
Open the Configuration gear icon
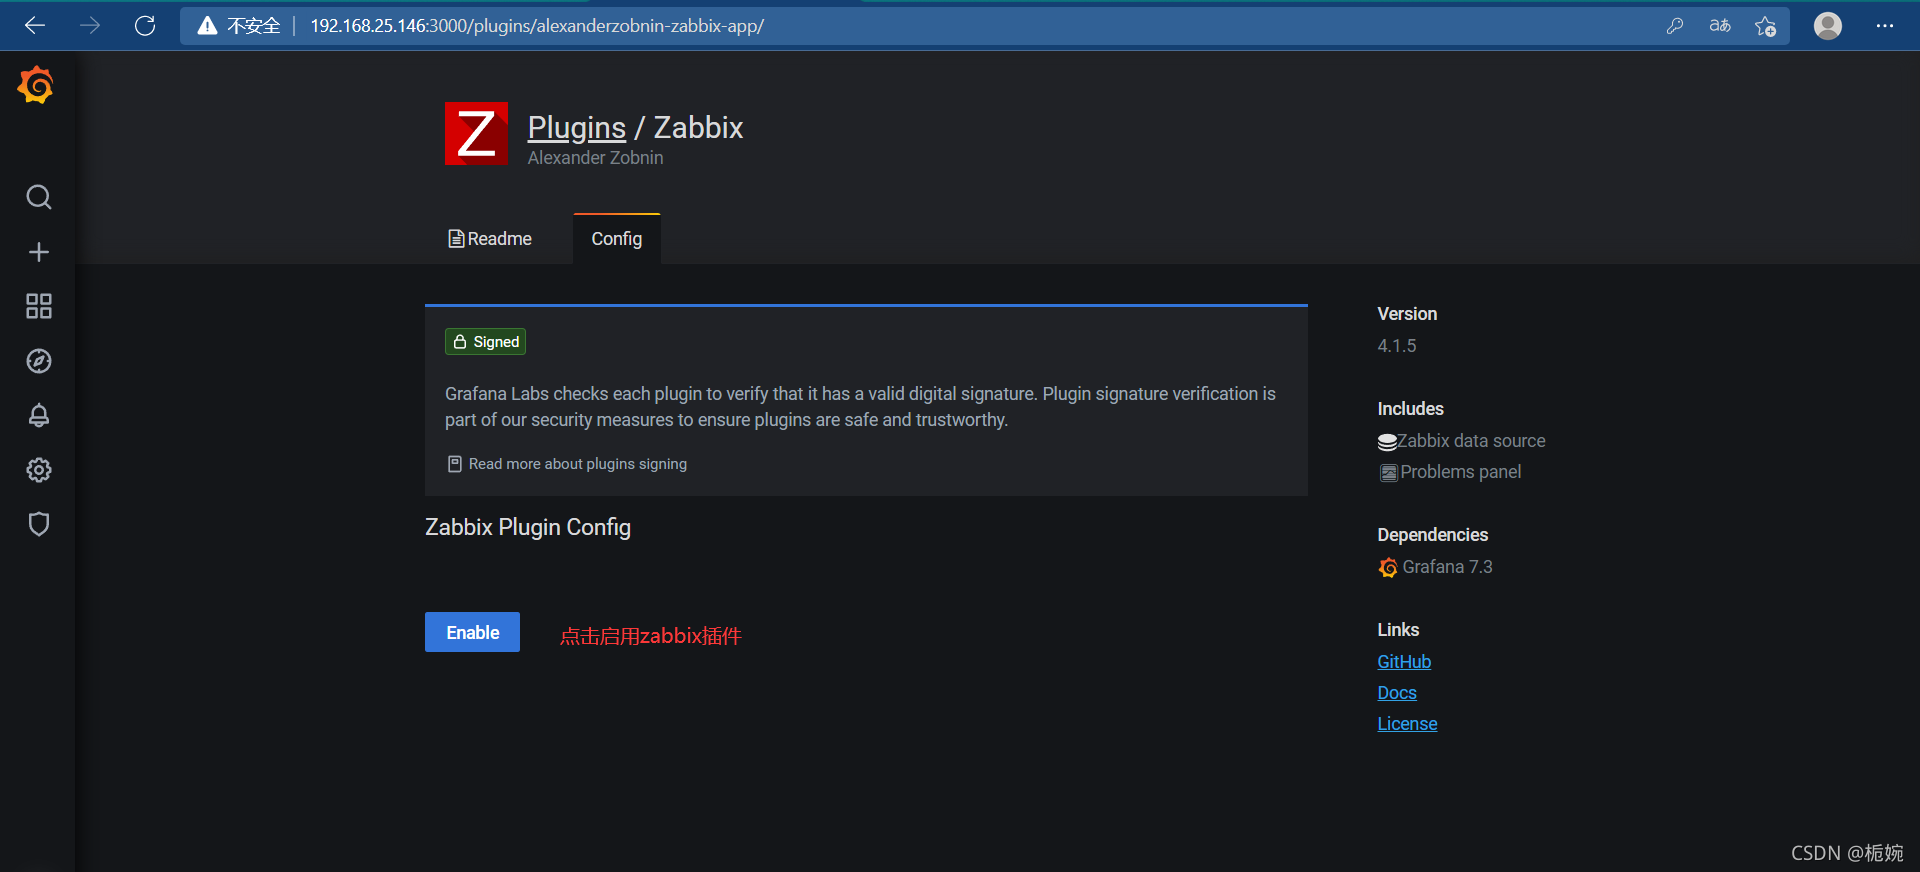click(x=39, y=470)
